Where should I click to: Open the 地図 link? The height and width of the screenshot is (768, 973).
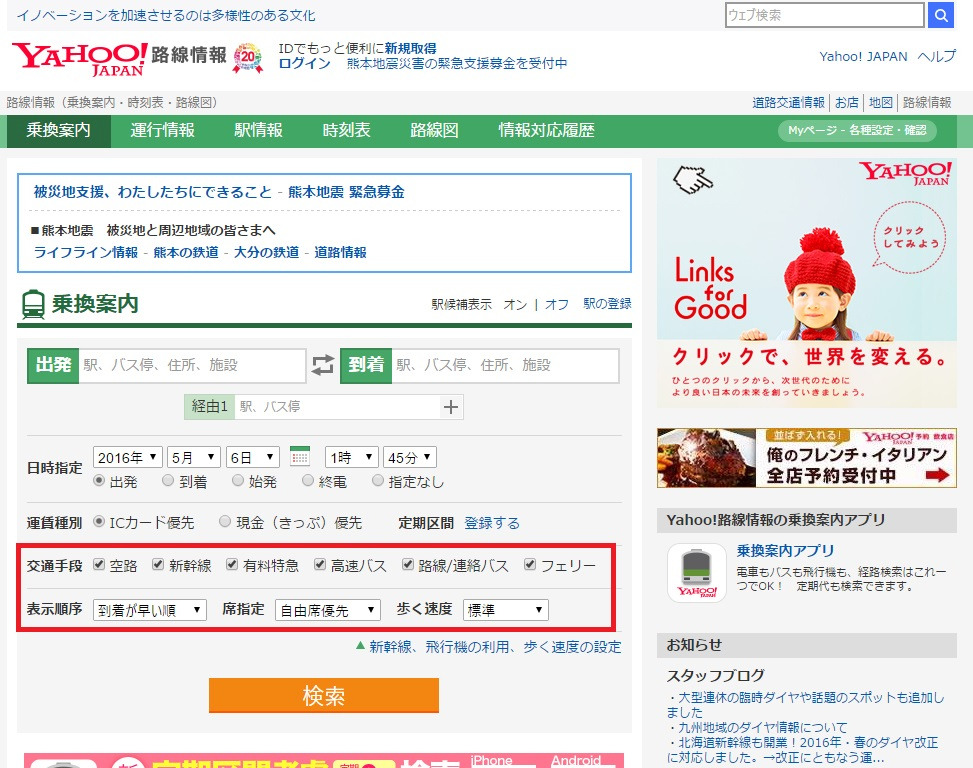[881, 102]
